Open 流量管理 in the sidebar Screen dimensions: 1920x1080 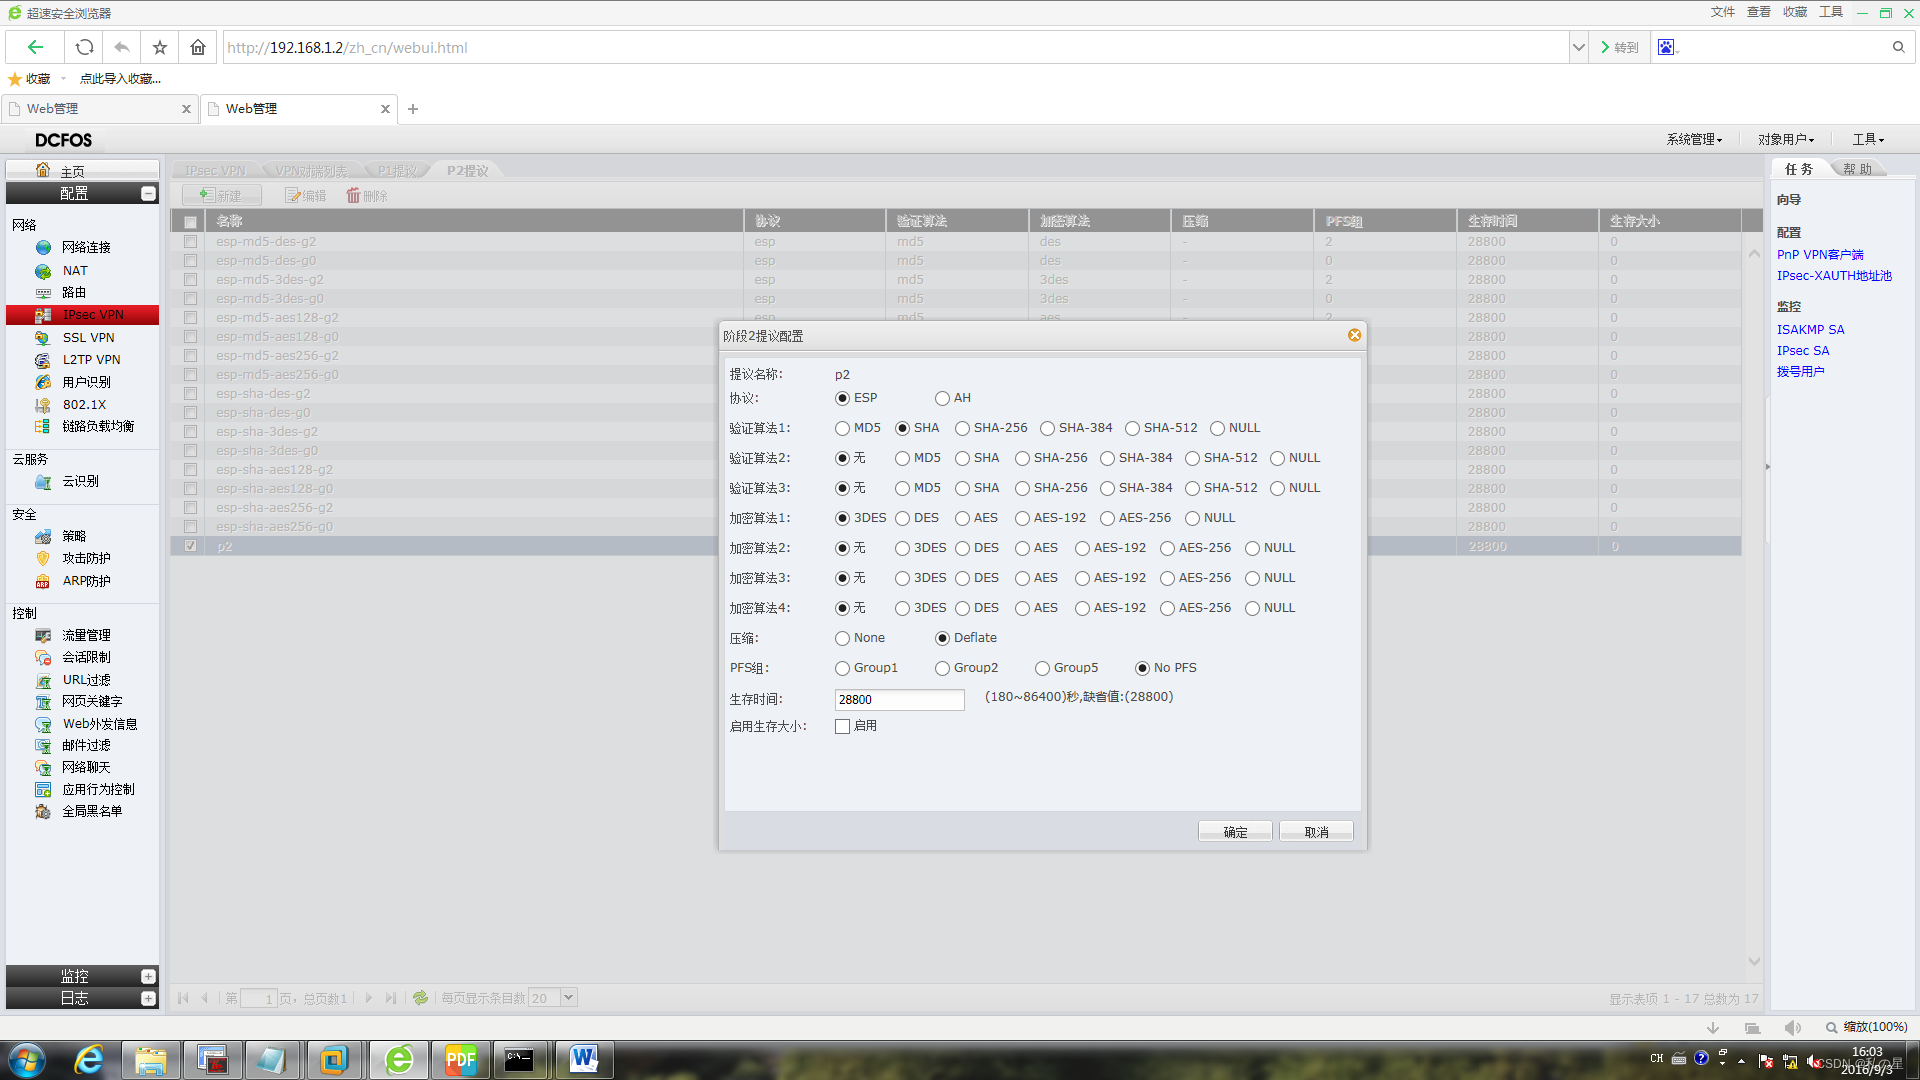coord(89,634)
